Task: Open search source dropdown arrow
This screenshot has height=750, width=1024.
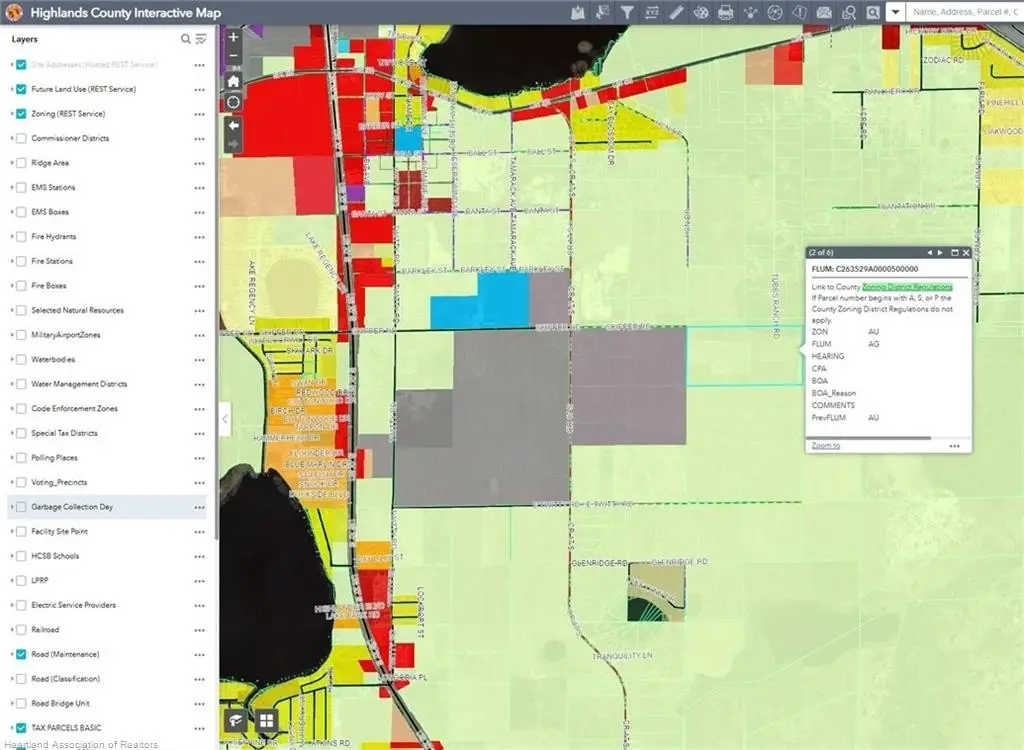Action: [895, 12]
